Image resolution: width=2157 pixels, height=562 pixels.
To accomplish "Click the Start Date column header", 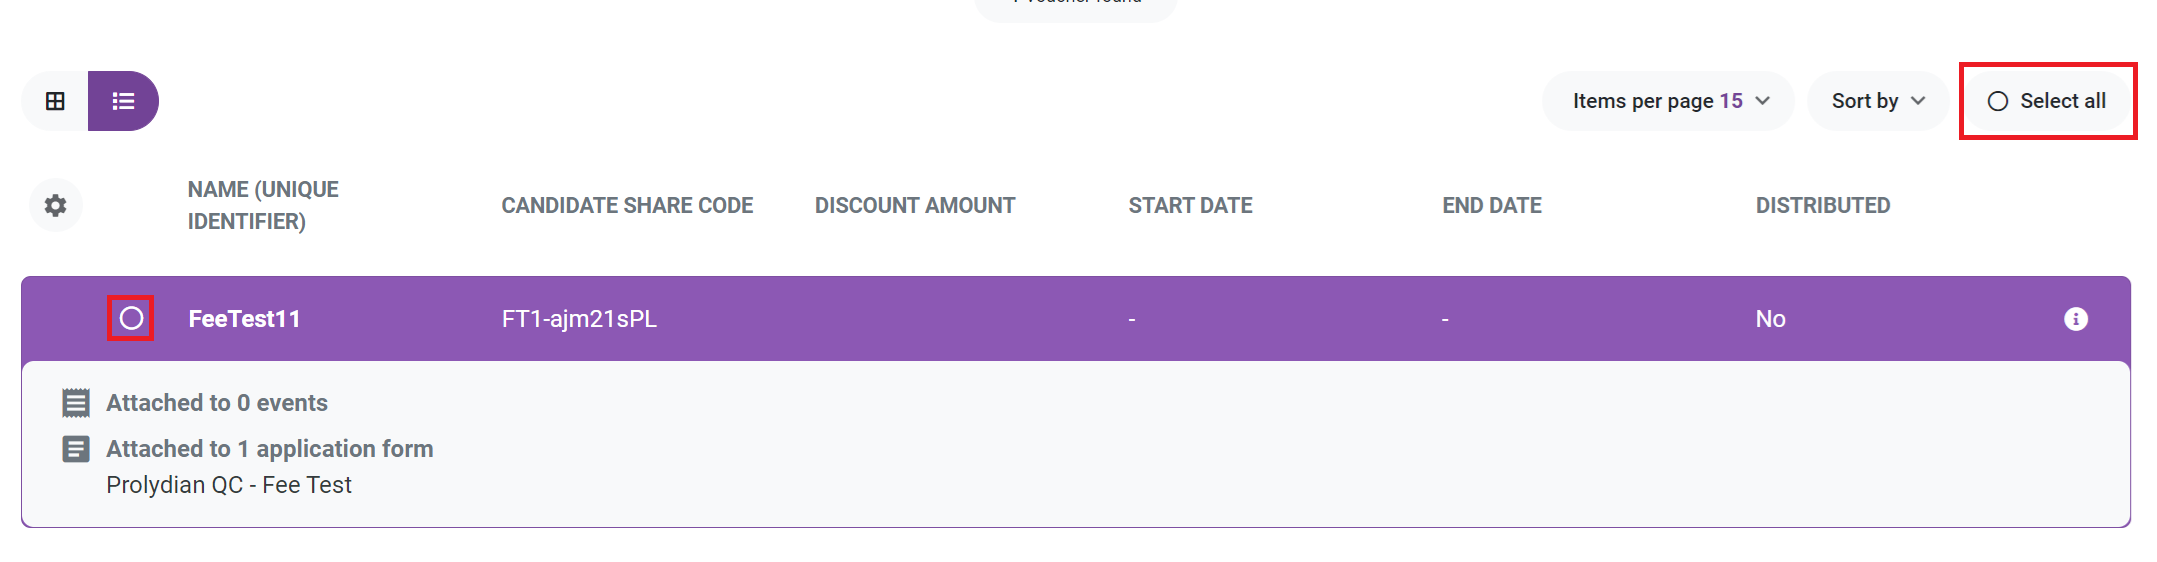I will point(1190,205).
